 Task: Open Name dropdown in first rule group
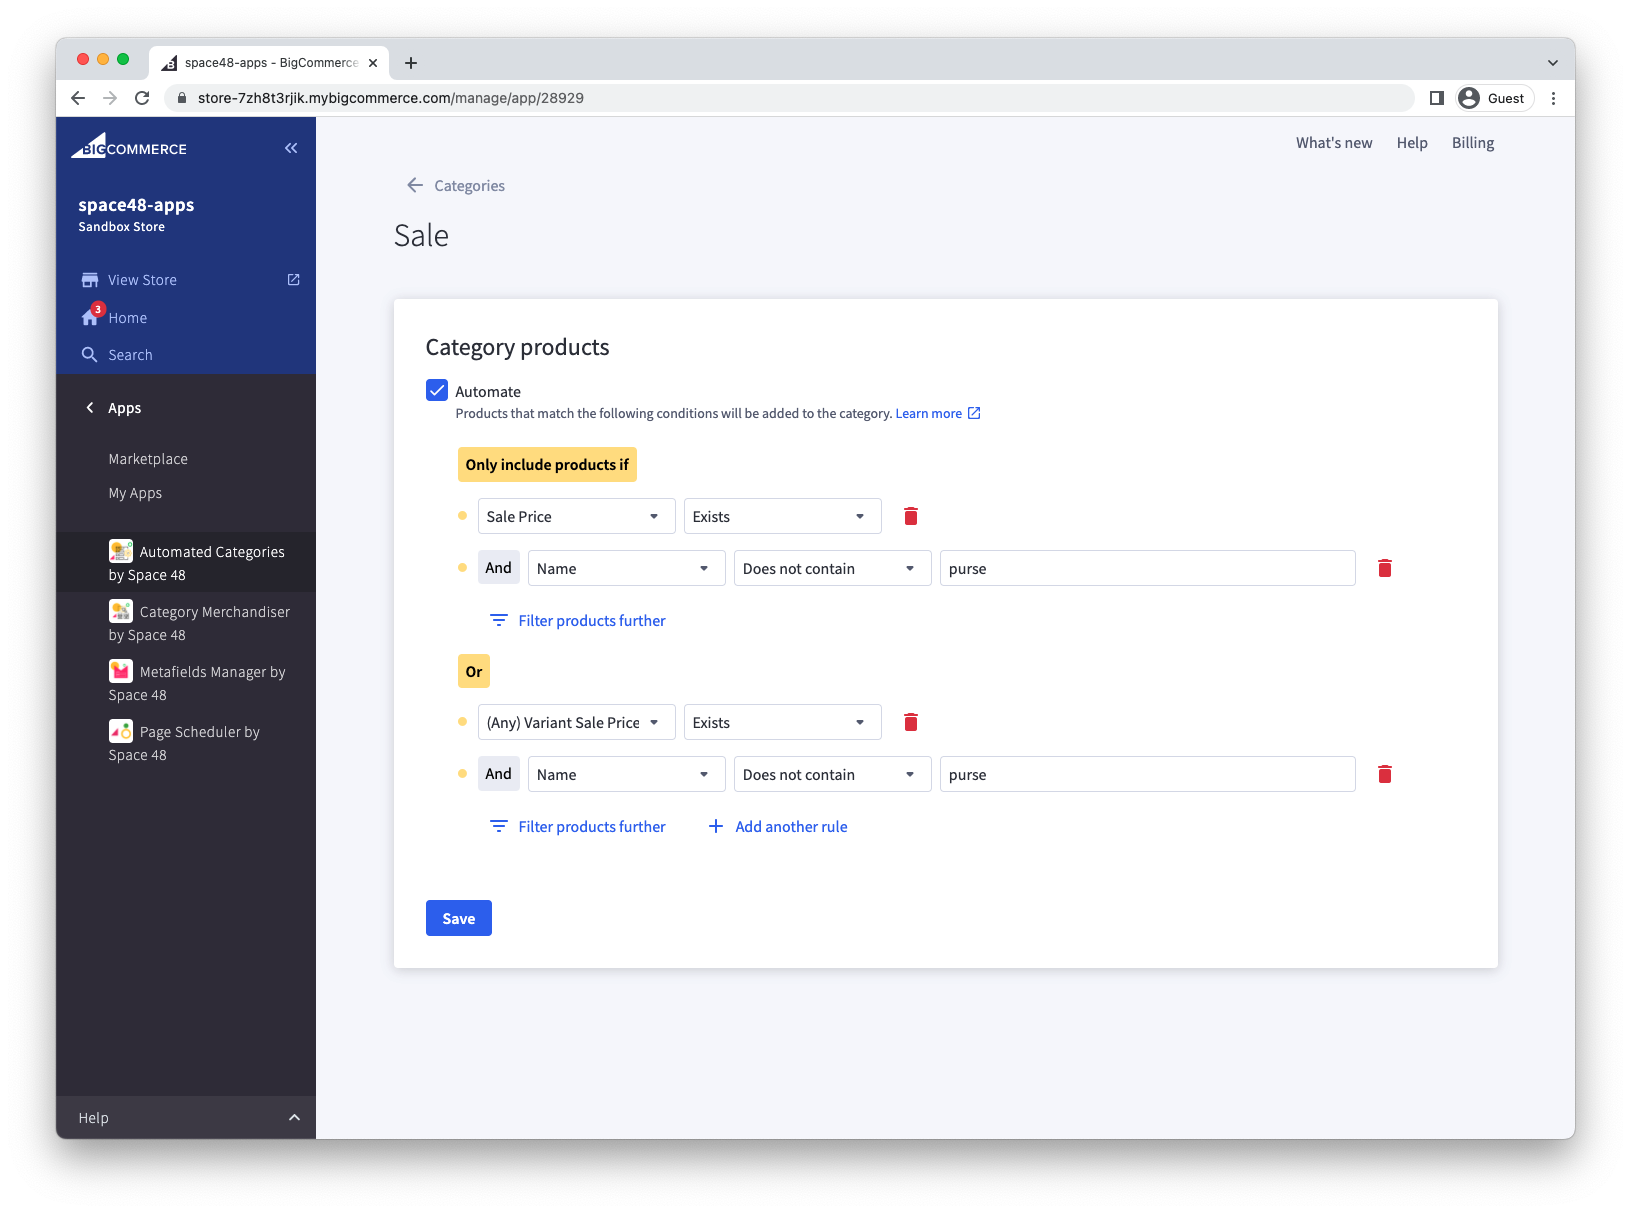pyautogui.click(x=627, y=568)
